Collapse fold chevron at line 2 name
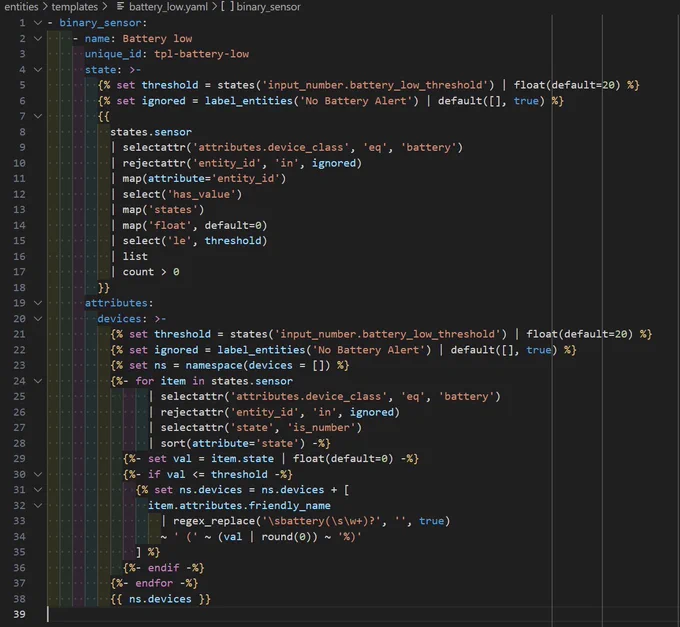This screenshot has height=627, width=680. (38, 39)
